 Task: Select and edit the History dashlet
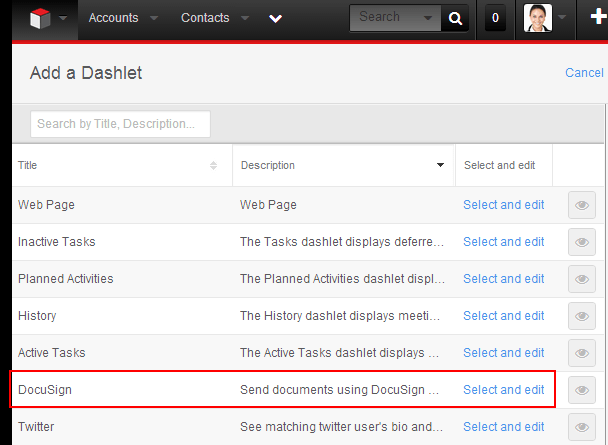coord(504,316)
